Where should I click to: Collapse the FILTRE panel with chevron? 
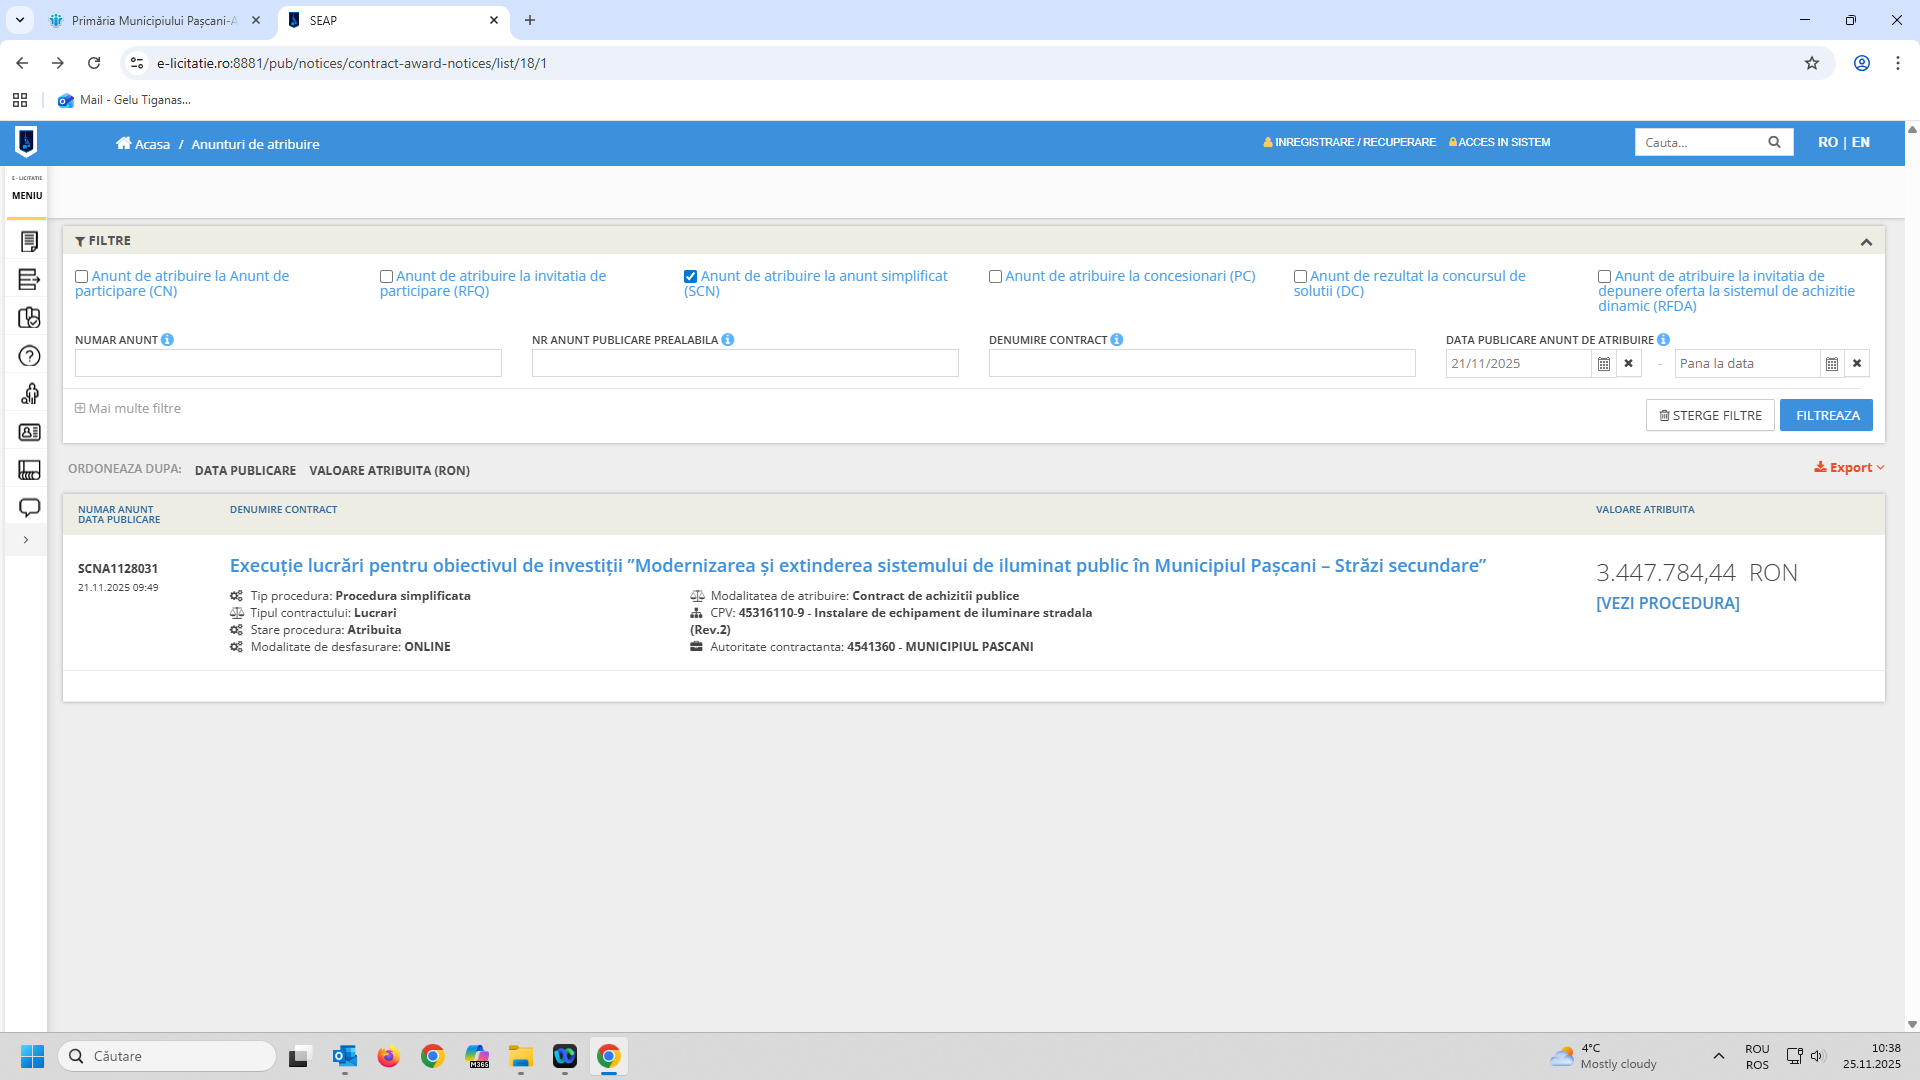tap(1866, 242)
